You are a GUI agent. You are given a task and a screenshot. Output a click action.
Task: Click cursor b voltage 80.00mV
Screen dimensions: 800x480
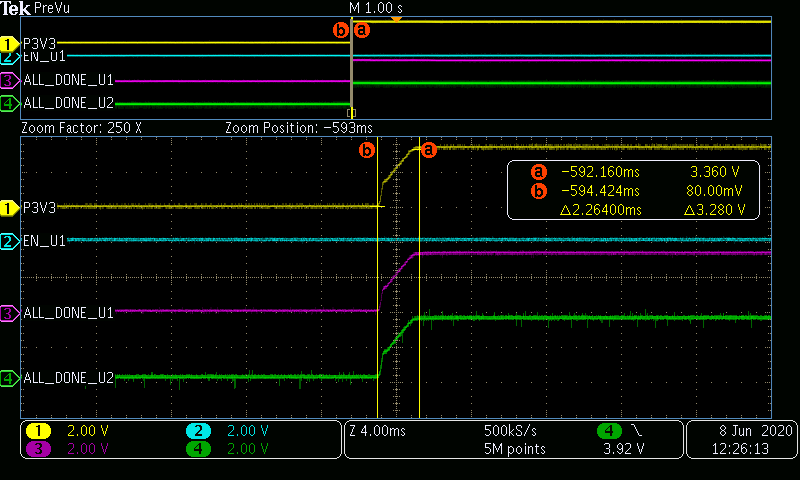713,191
